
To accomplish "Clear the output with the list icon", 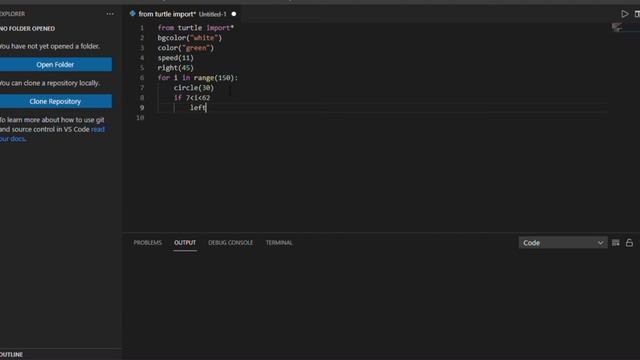I will pos(616,243).
